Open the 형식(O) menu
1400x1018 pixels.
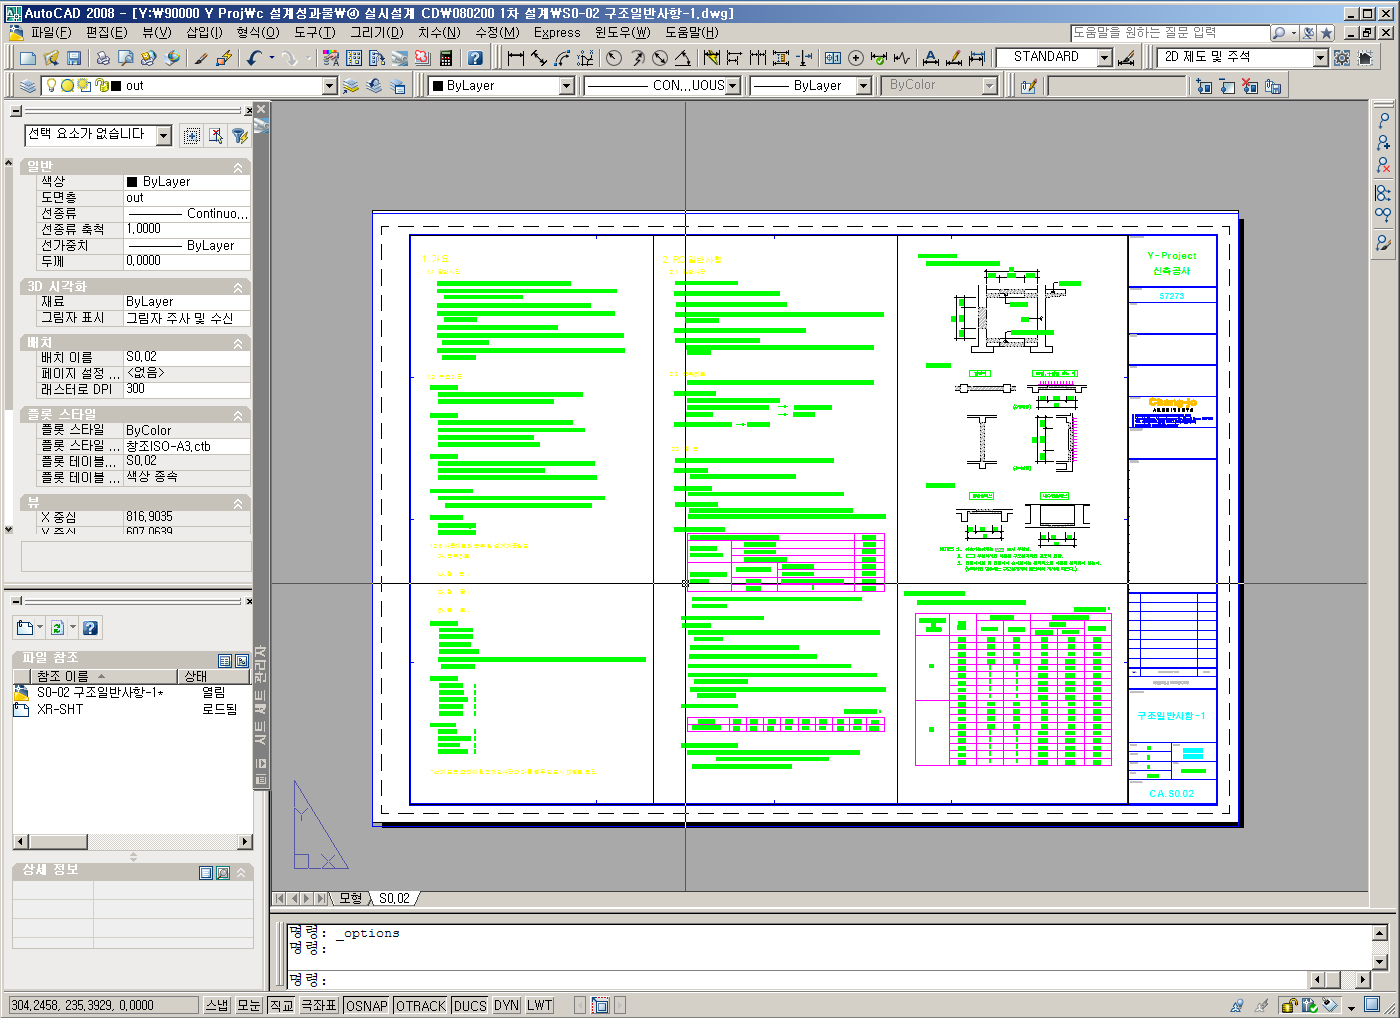pos(257,32)
